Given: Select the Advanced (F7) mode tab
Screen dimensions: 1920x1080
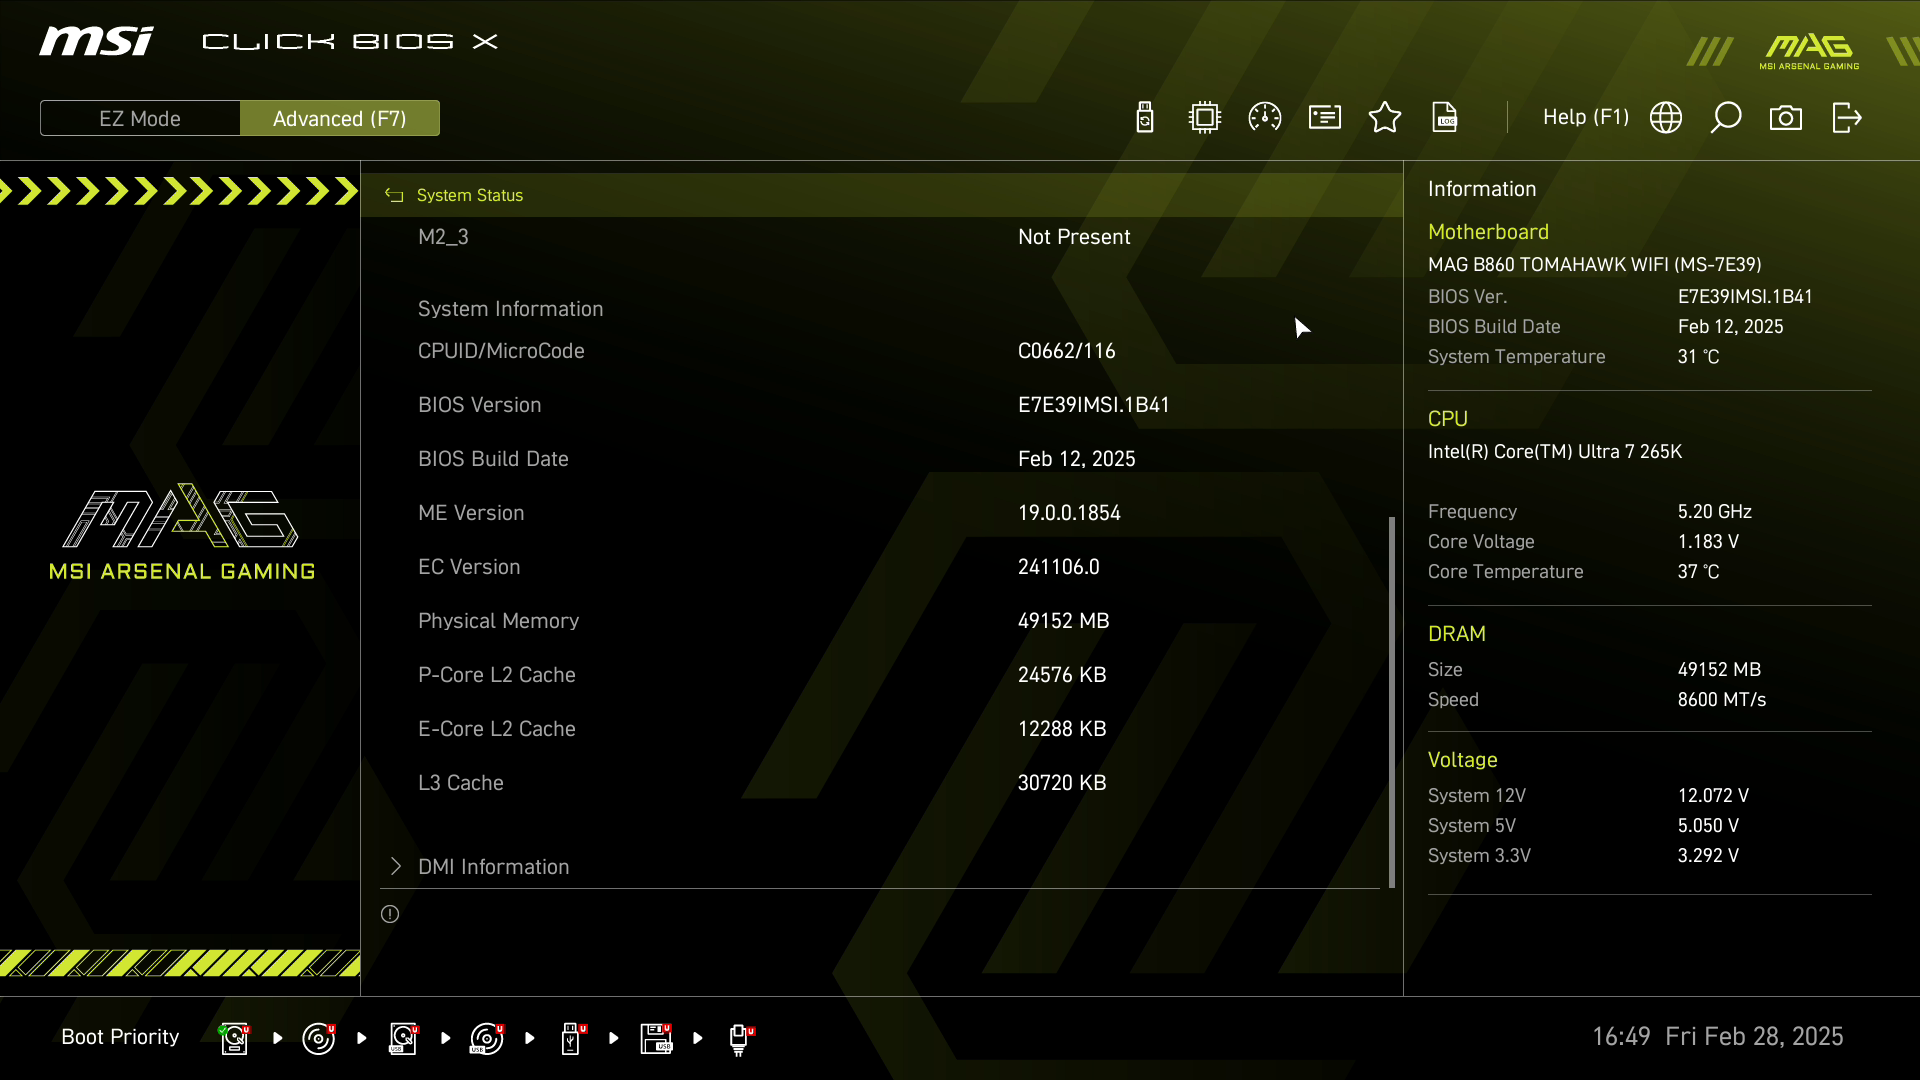Looking at the screenshot, I should pyautogui.click(x=340, y=119).
